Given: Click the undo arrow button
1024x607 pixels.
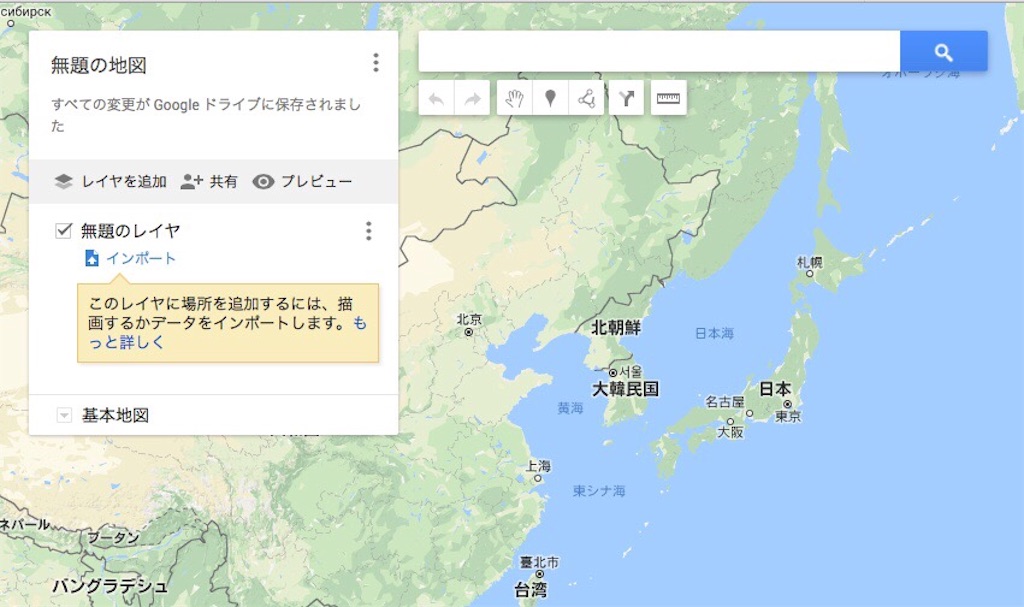Looking at the screenshot, I should coord(436,98).
